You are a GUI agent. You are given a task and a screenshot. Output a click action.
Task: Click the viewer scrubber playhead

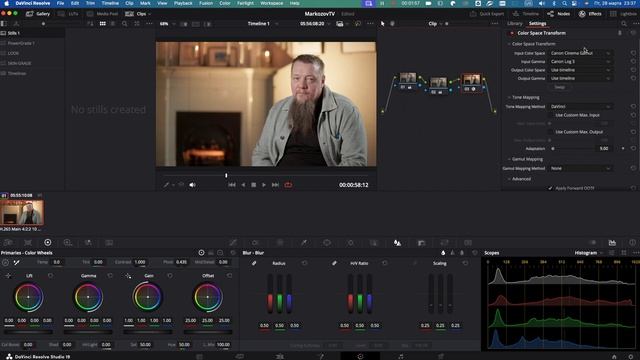tap(226, 176)
